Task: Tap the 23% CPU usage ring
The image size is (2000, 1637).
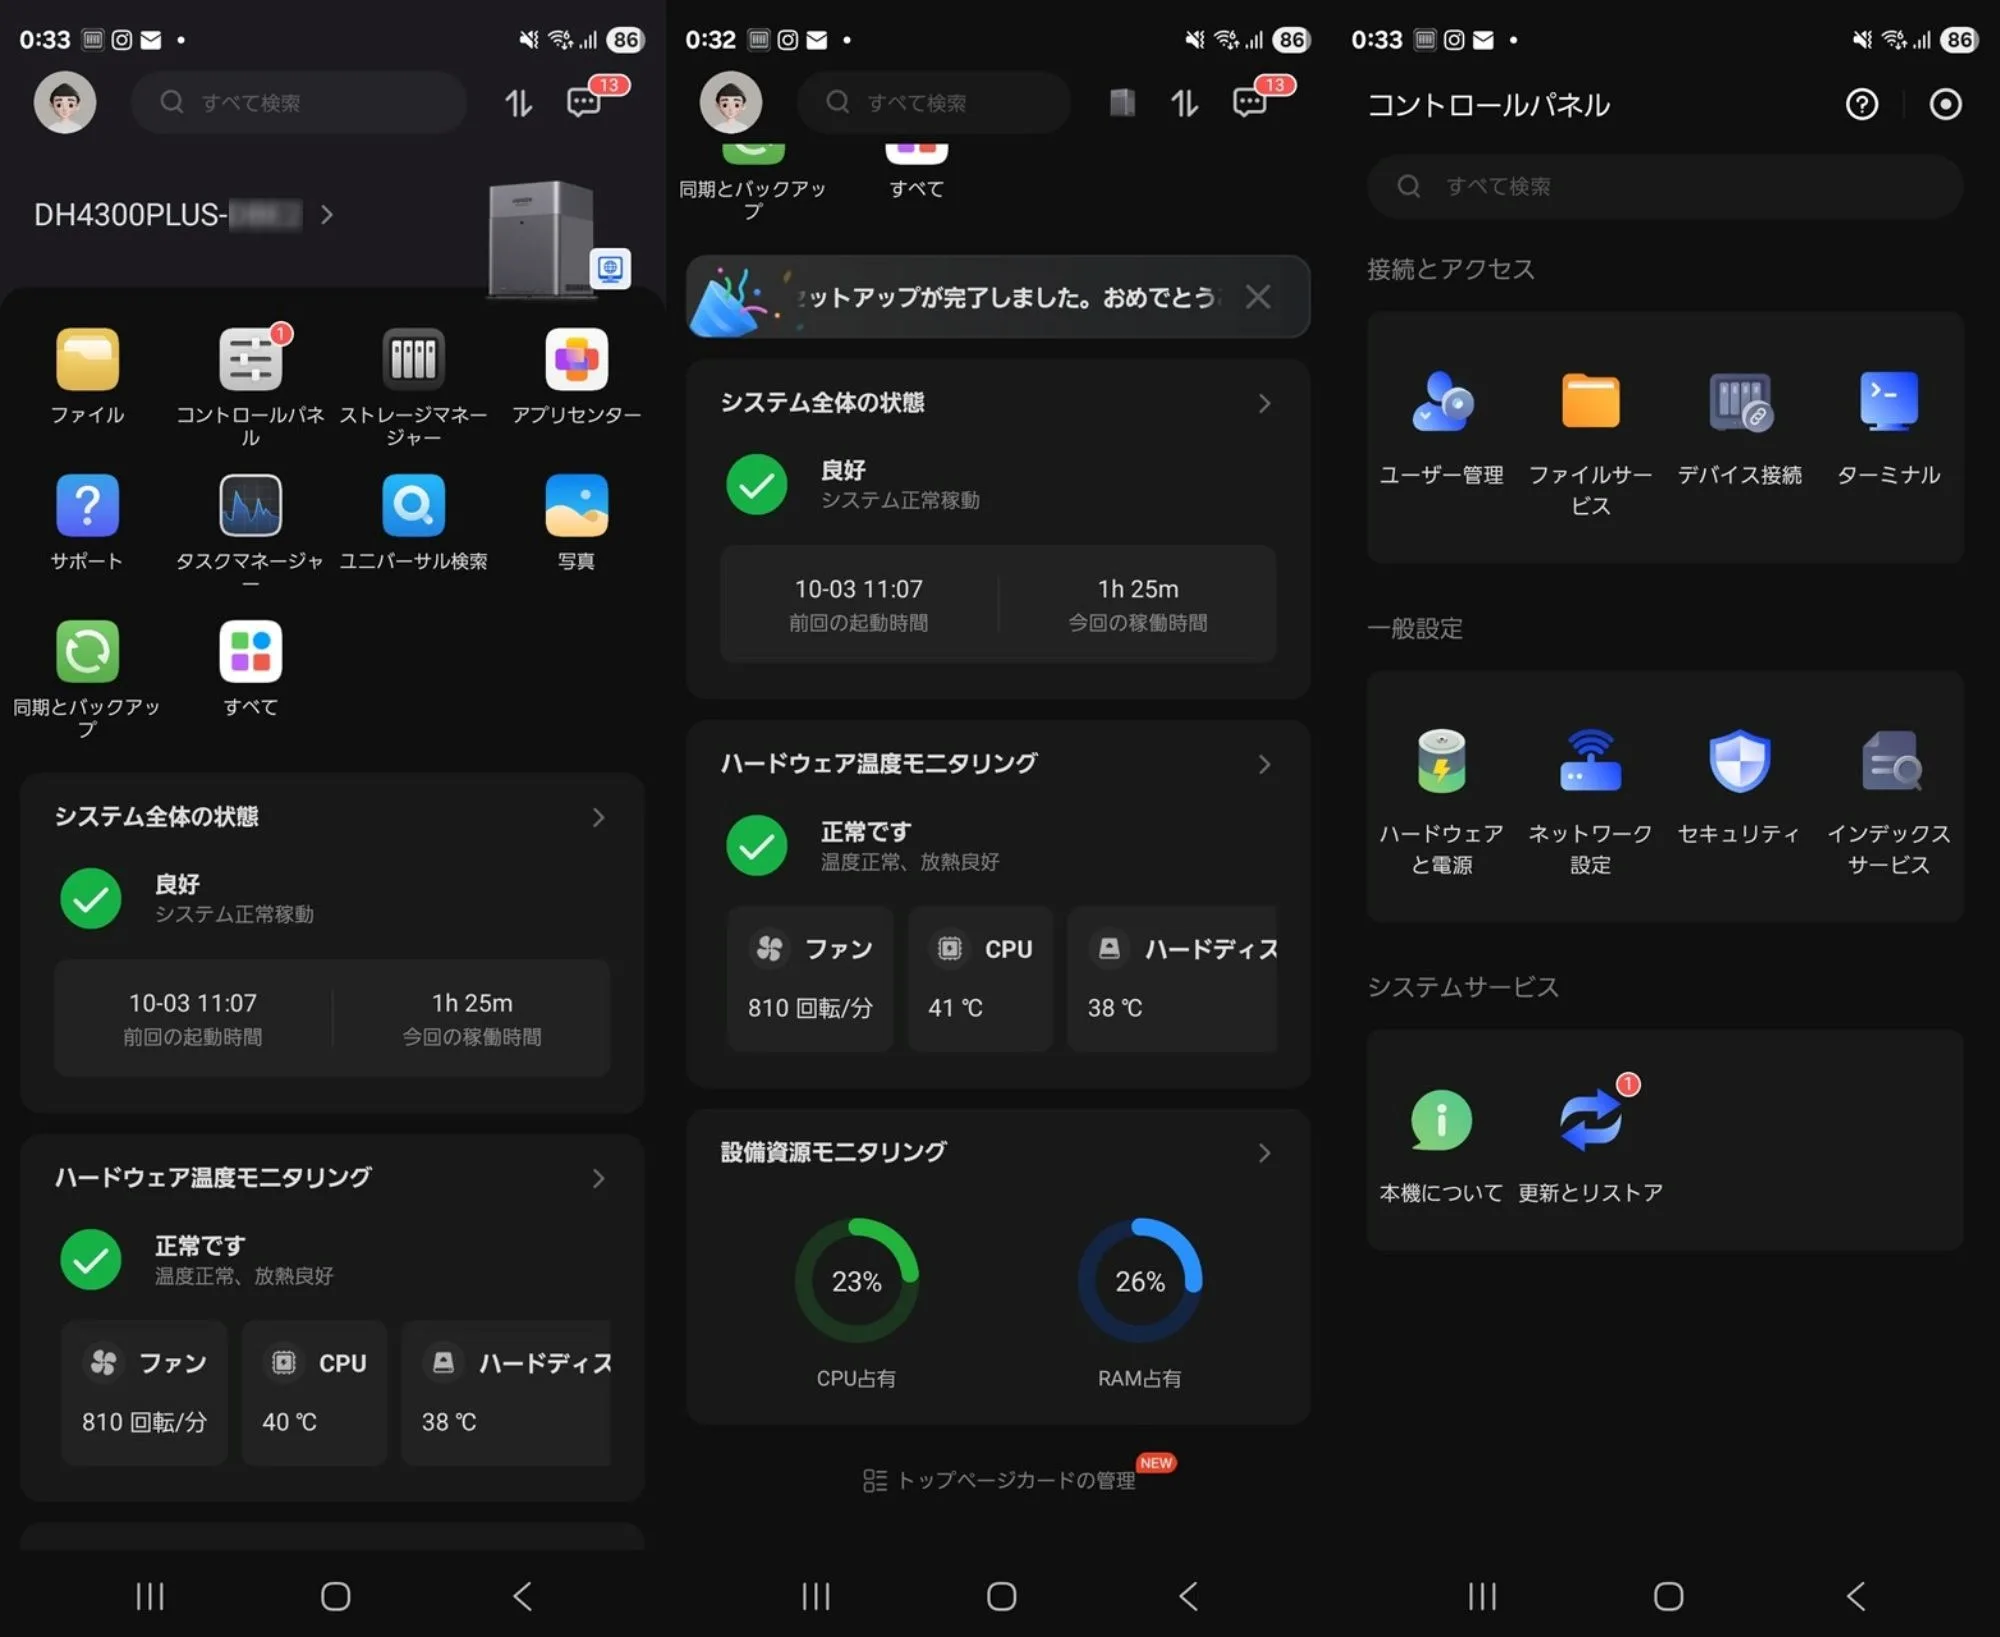Action: point(856,1281)
